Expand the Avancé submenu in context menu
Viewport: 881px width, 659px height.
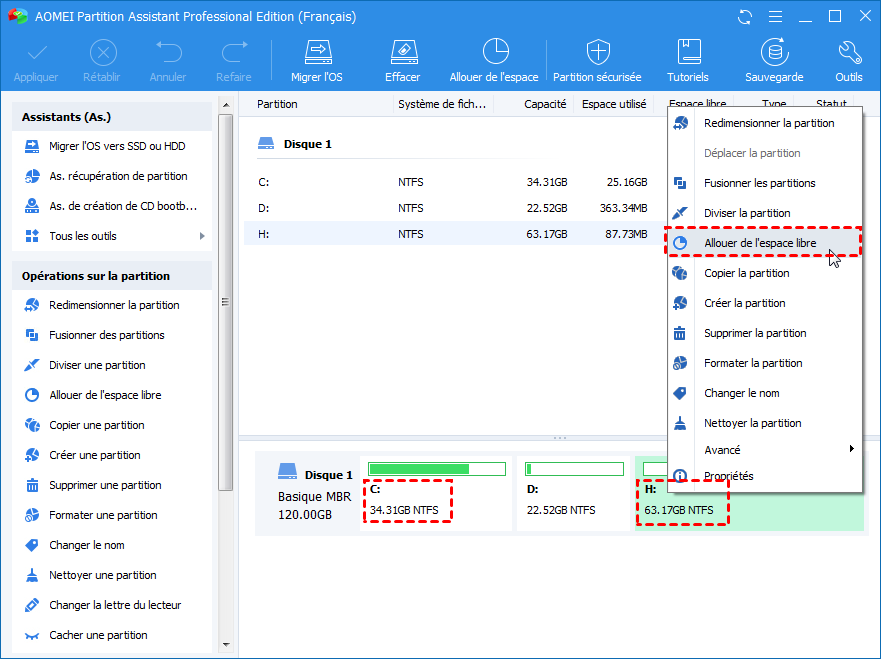click(x=765, y=450)
